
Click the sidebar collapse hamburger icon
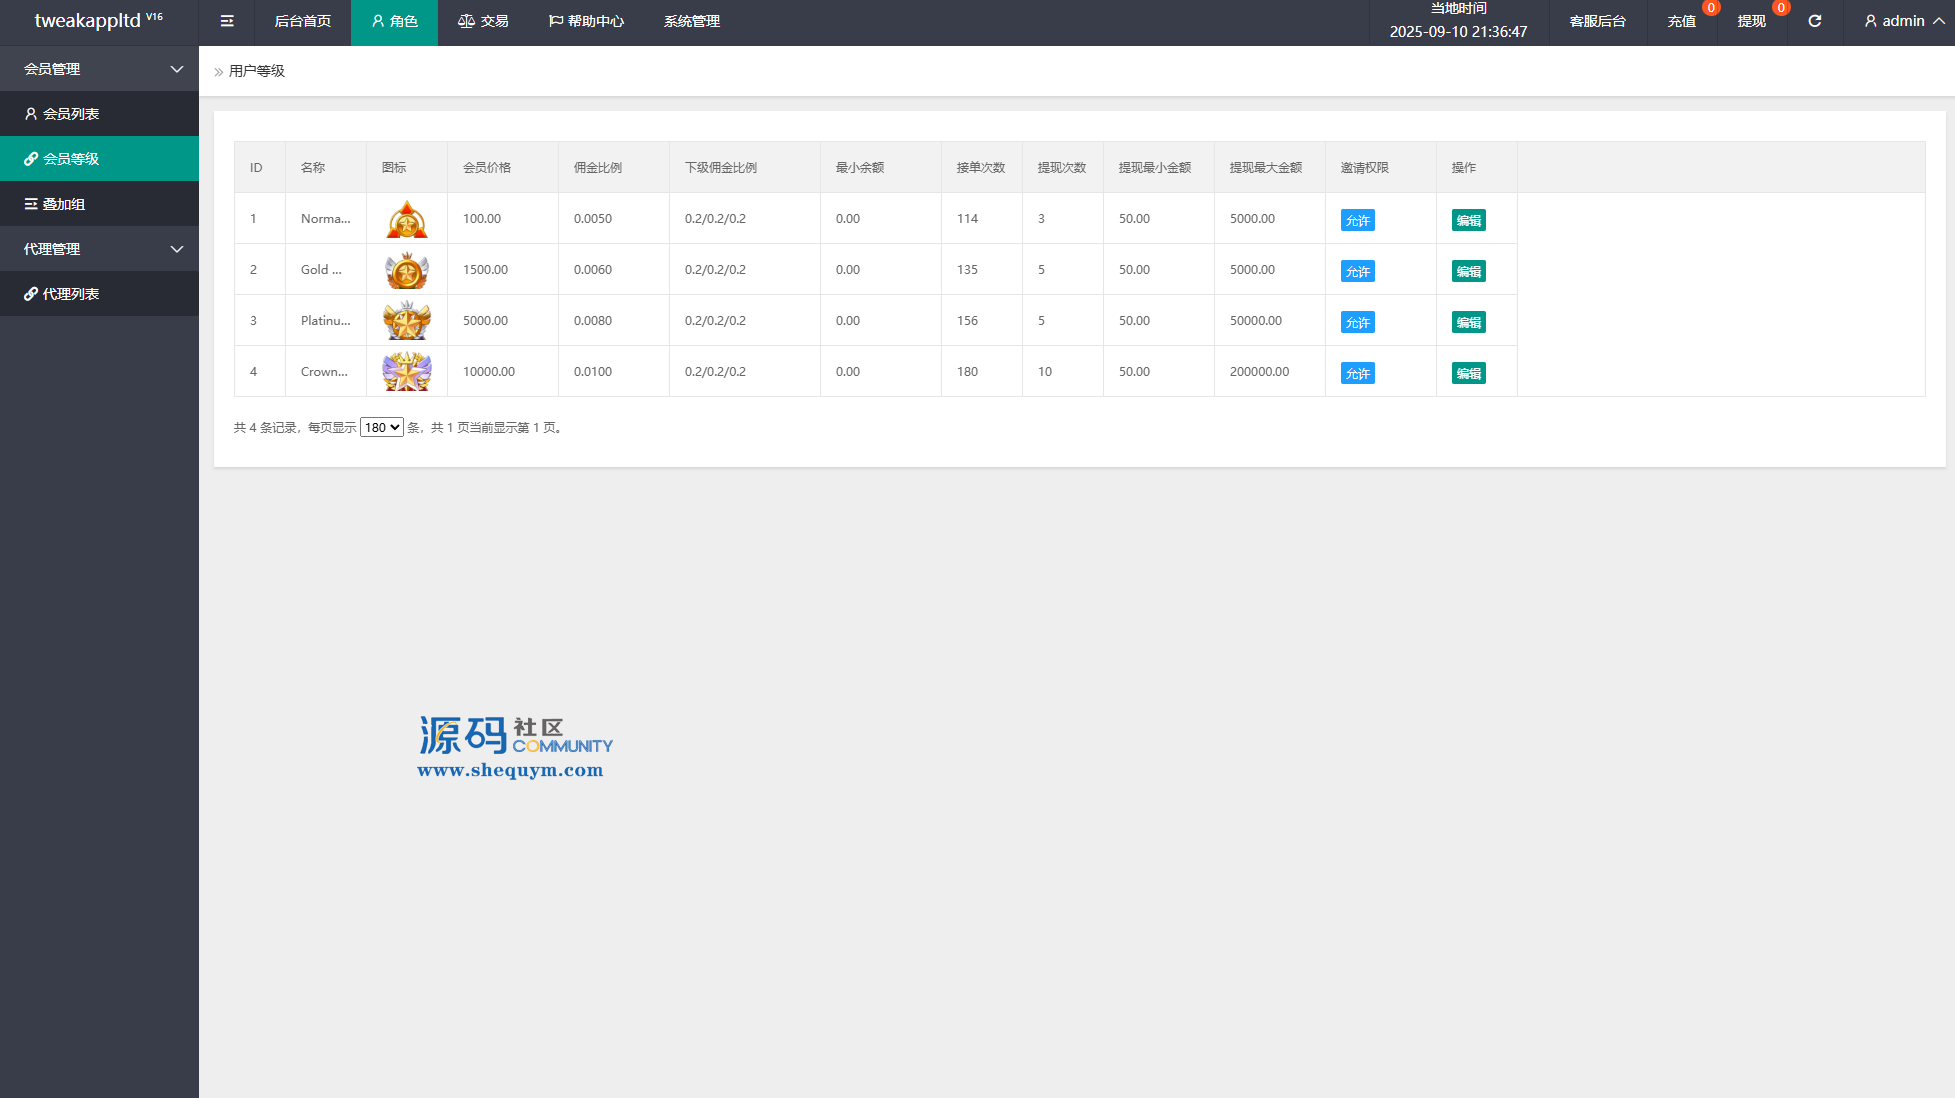227,21
